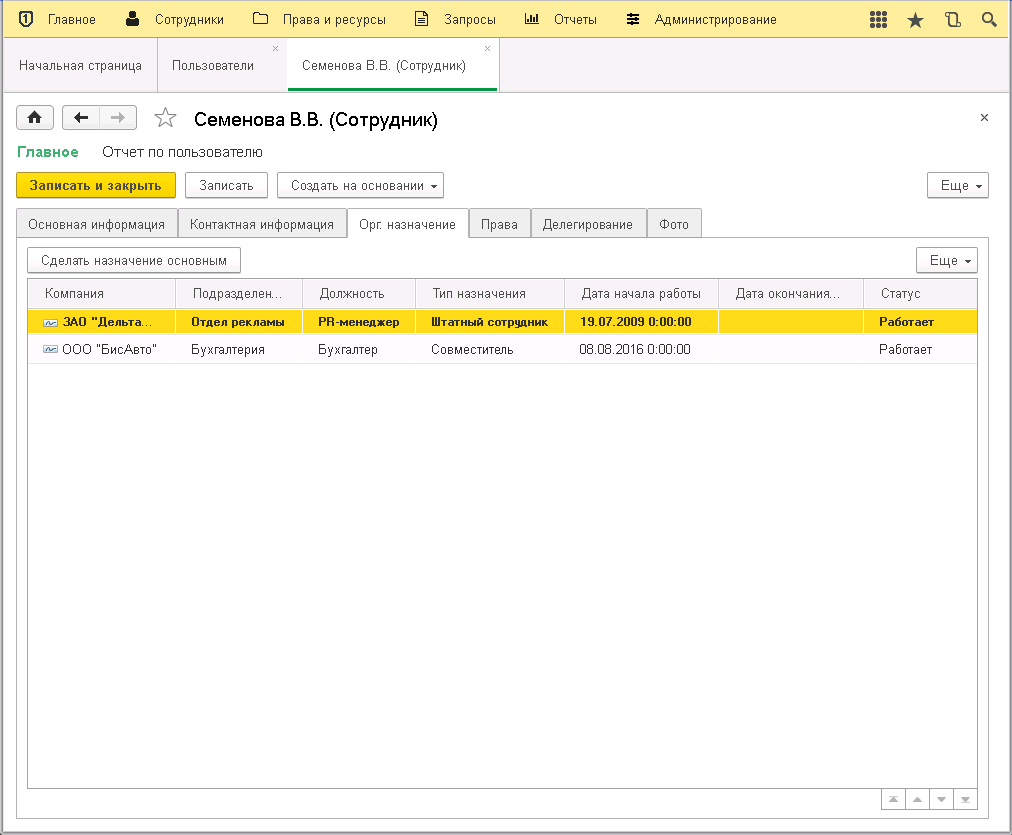Jump to first row with top arrow
This screenshot has height=835, width=1012.
893,800
